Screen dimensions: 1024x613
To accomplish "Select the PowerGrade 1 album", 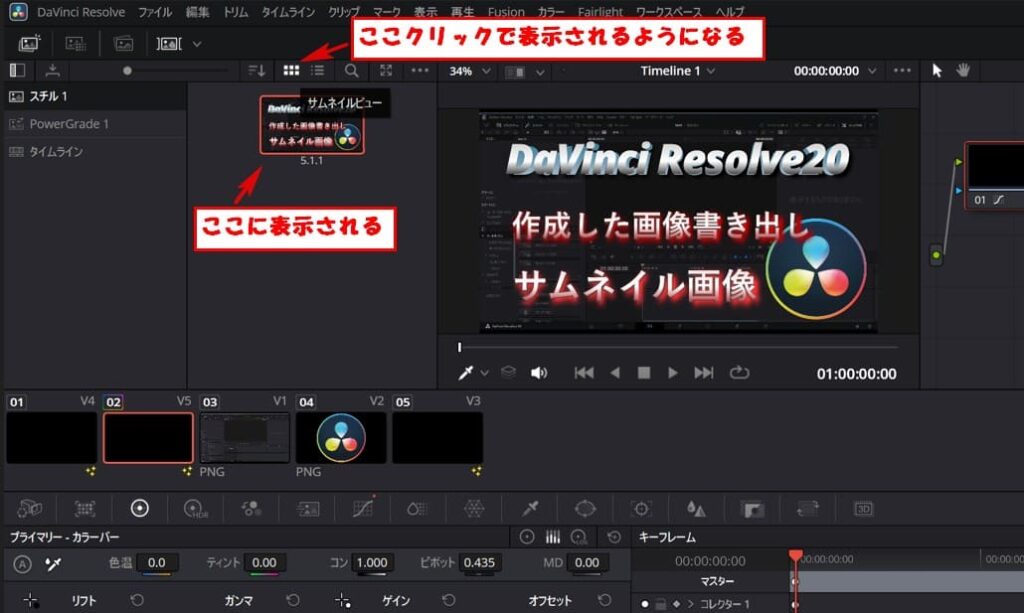I will point(95,123).
